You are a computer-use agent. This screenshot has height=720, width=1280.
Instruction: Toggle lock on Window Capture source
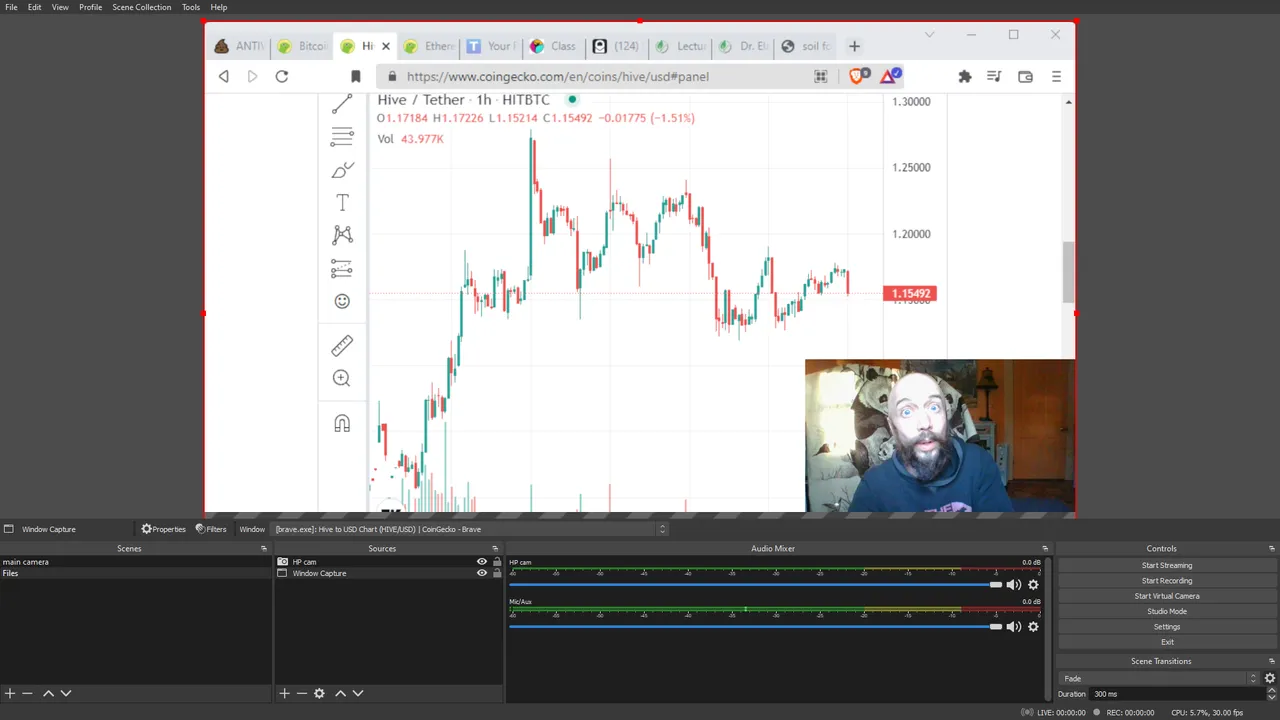[497, 573]
